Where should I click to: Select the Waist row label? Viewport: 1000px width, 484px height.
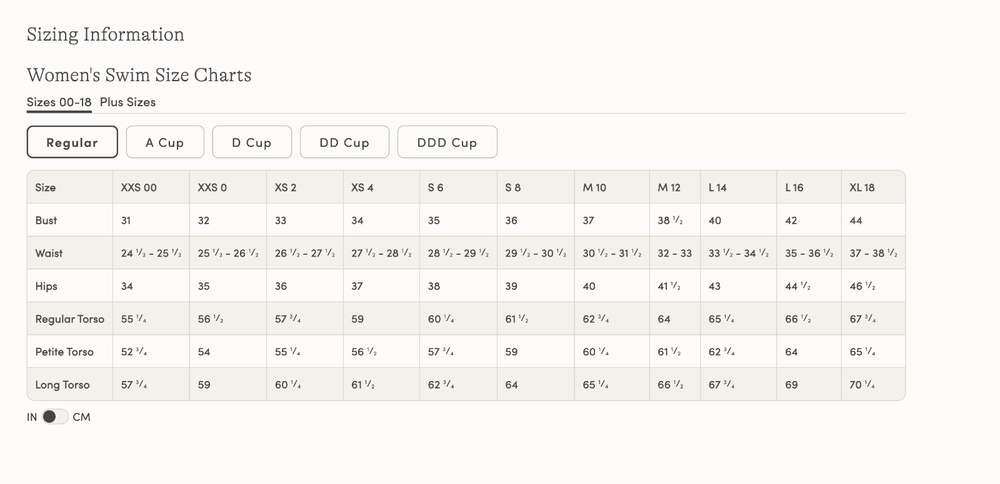[49, 253]
